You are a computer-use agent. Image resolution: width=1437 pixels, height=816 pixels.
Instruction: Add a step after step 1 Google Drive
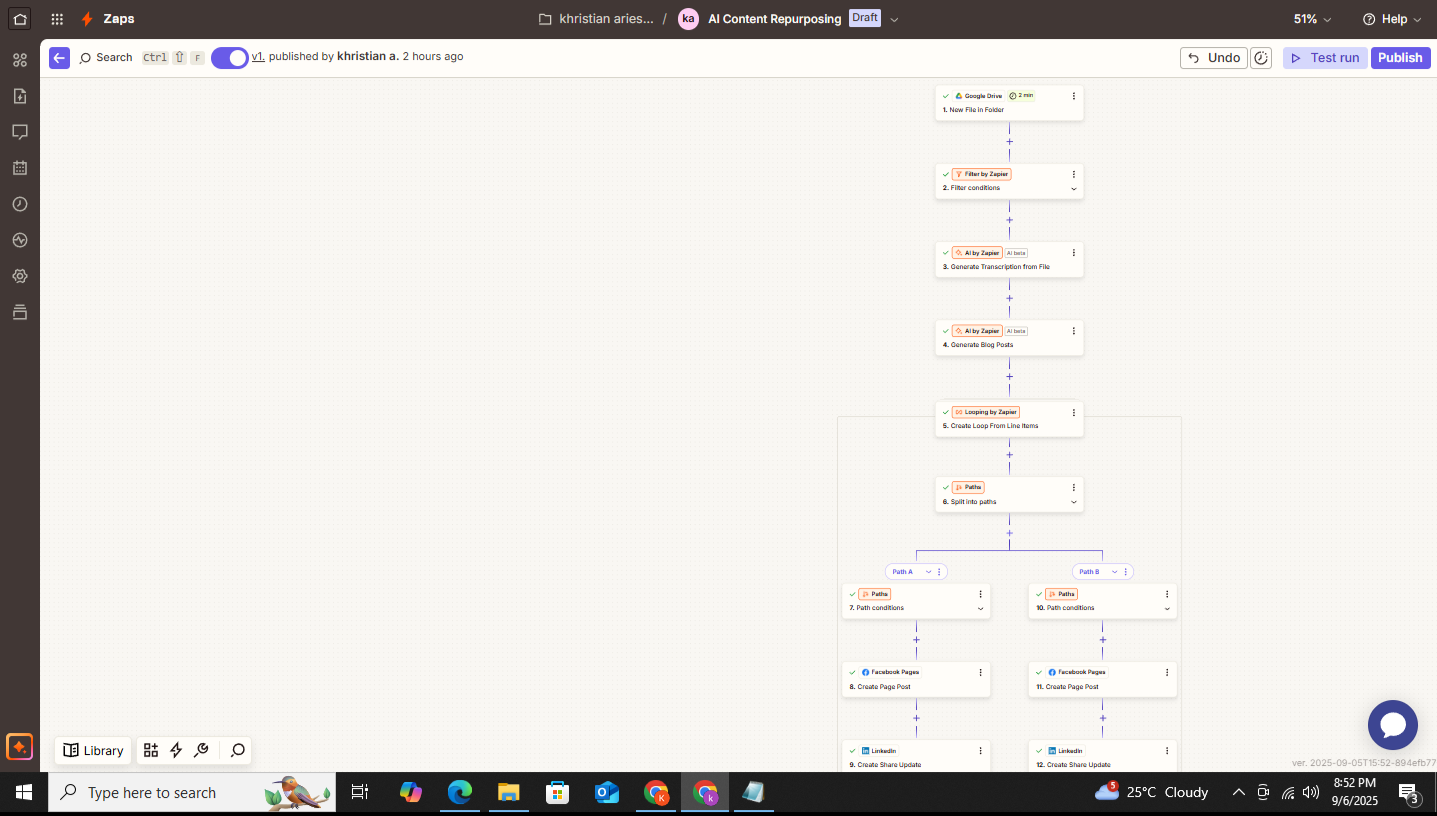pos(1009,142)
